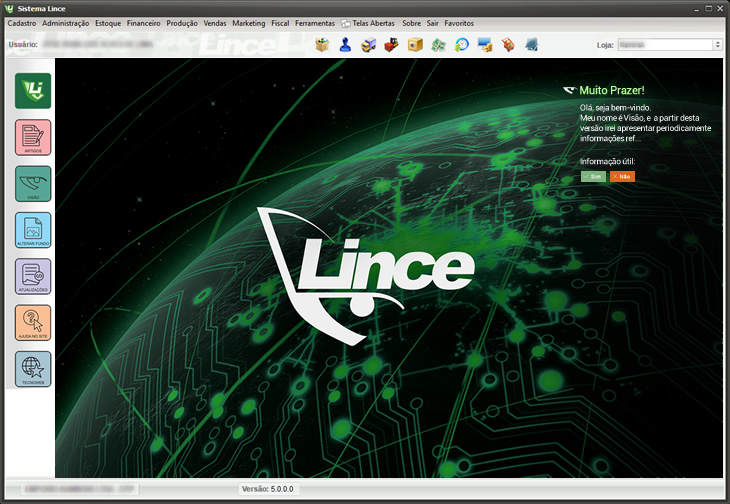This screenshot has width=730, height=504.
Task: Open the Administração menu
Action: [66, 23]
